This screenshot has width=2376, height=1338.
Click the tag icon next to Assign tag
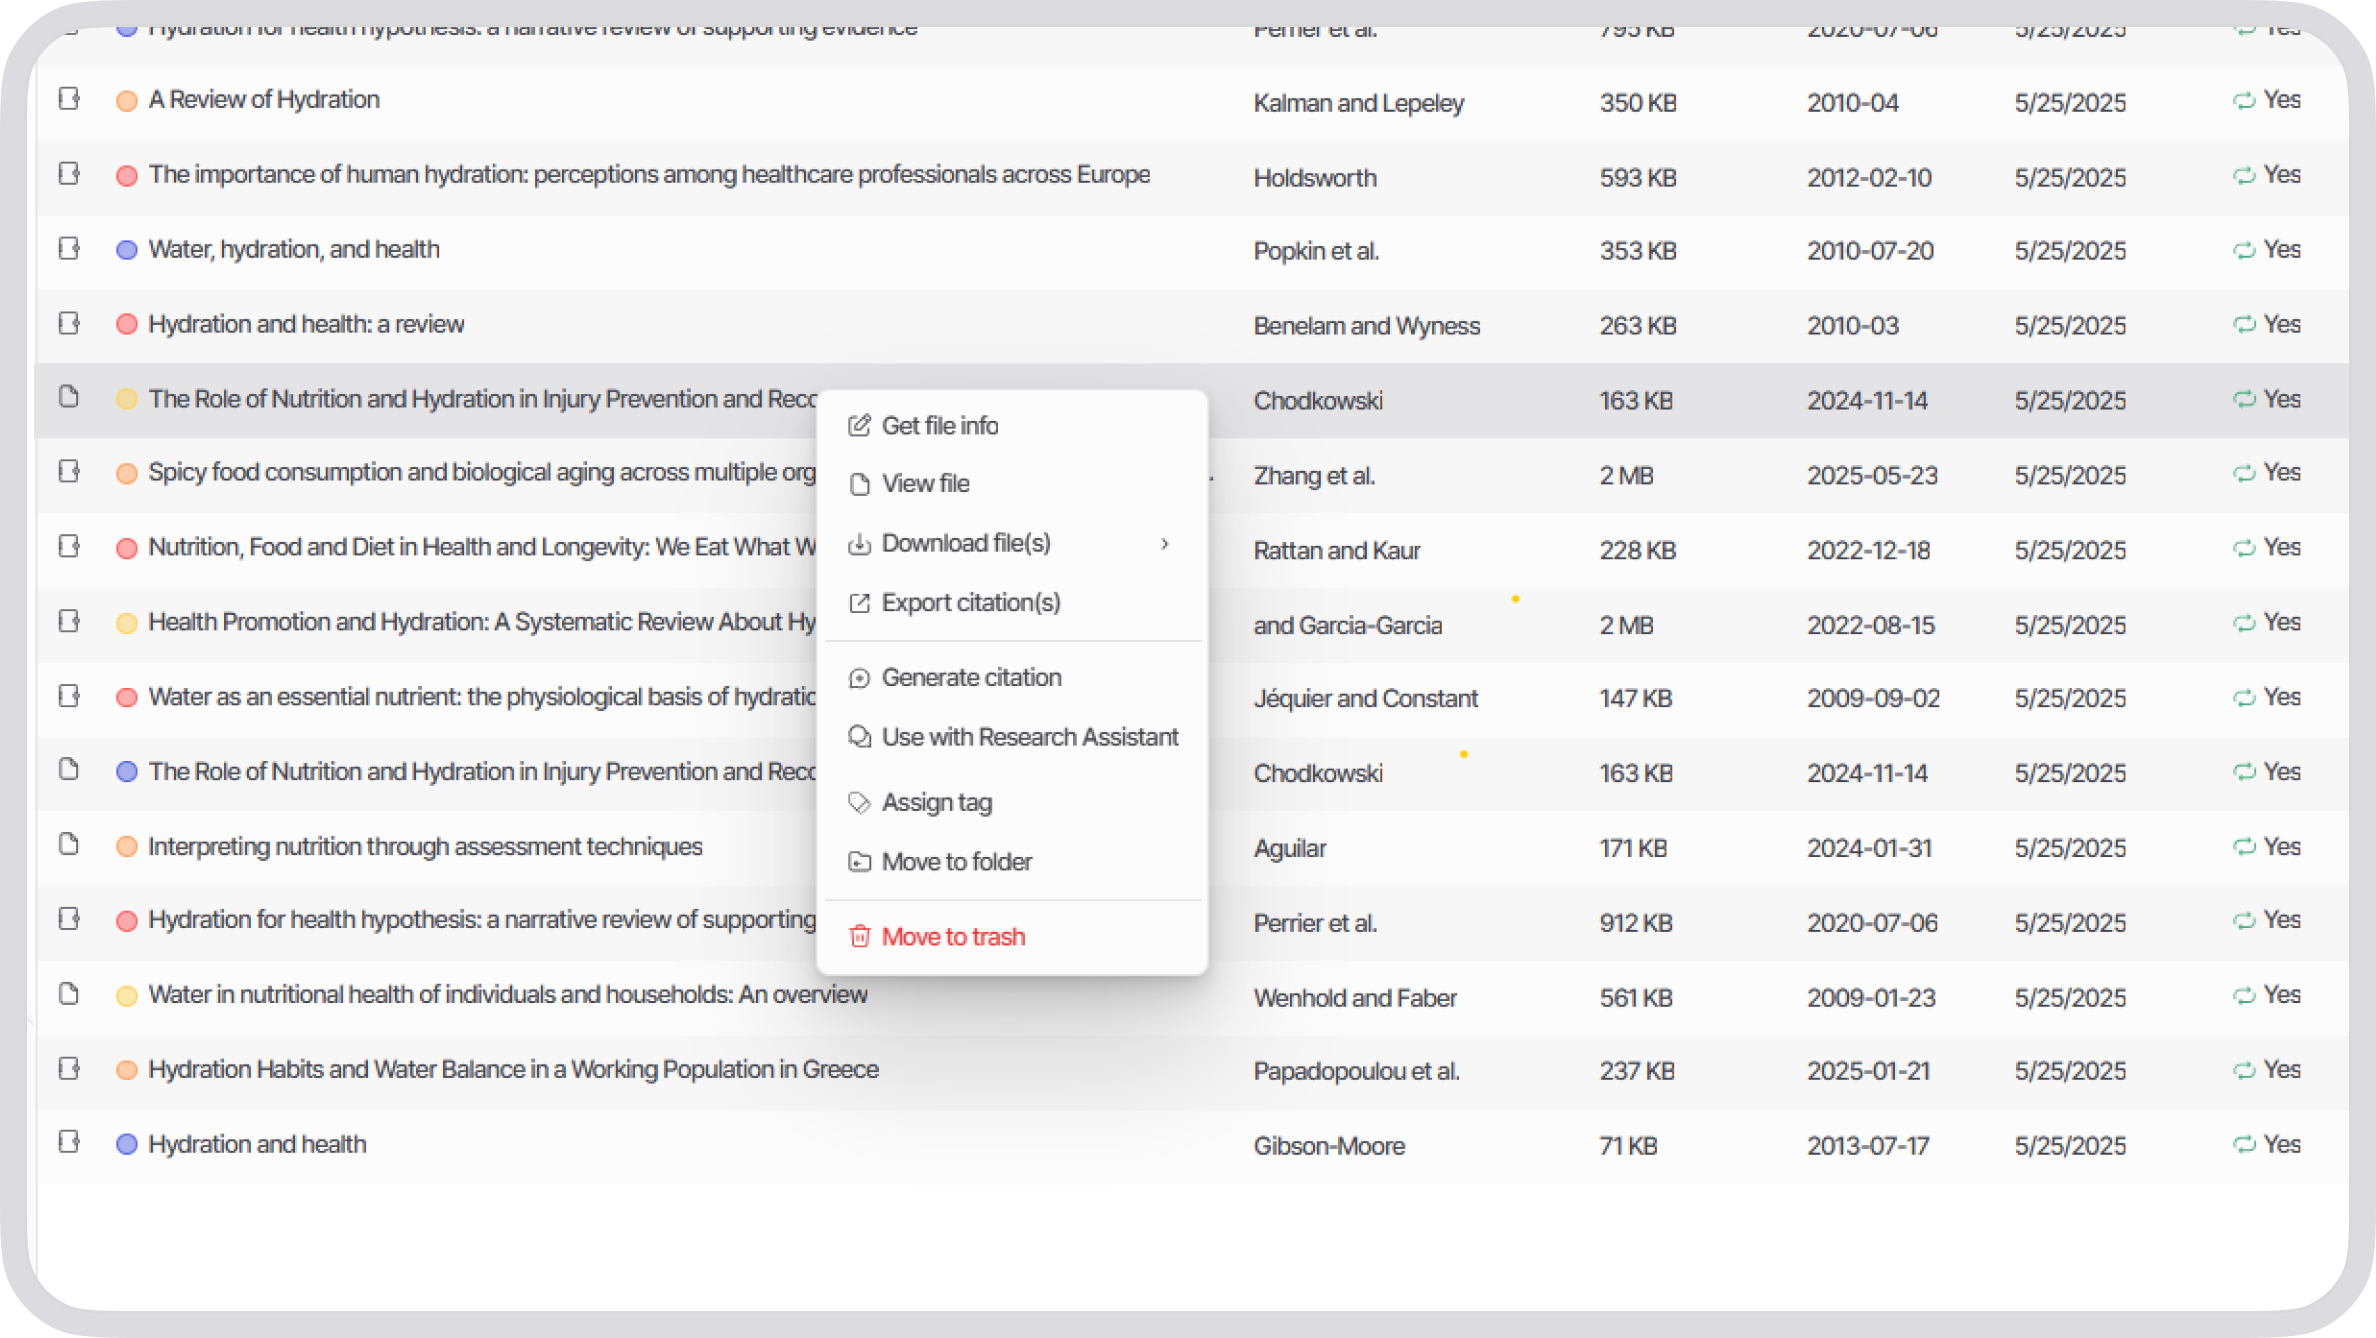click(x=859, y=802)
